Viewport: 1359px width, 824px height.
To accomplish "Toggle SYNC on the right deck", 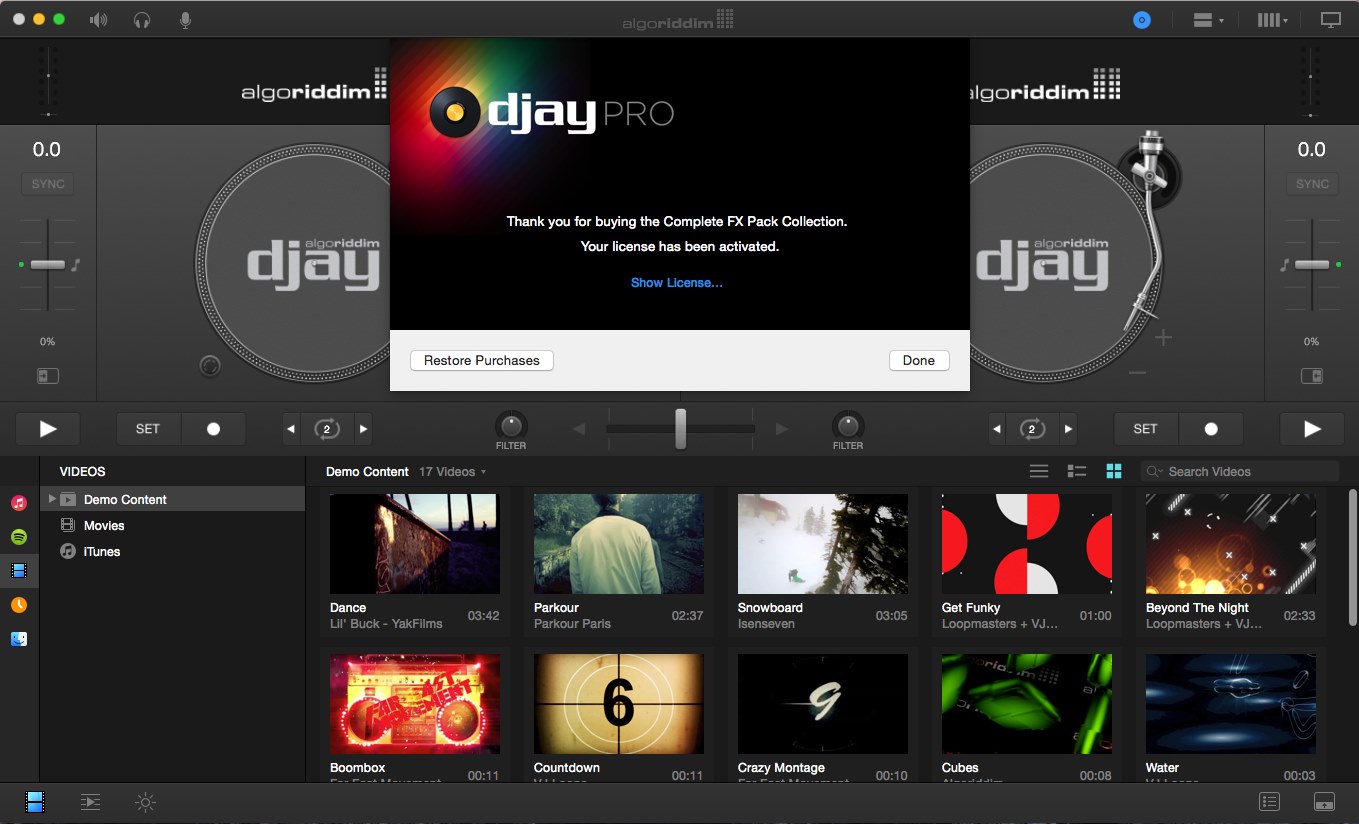I will point(1312,184).
